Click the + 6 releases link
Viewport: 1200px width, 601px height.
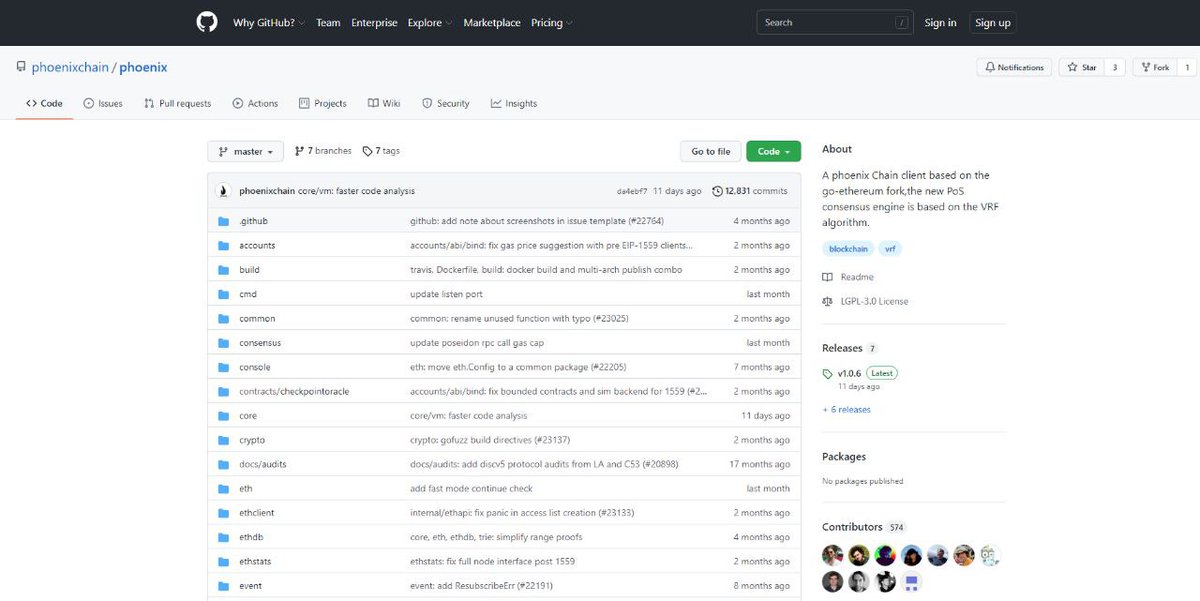pyautogui.click(x=846, y=409)
